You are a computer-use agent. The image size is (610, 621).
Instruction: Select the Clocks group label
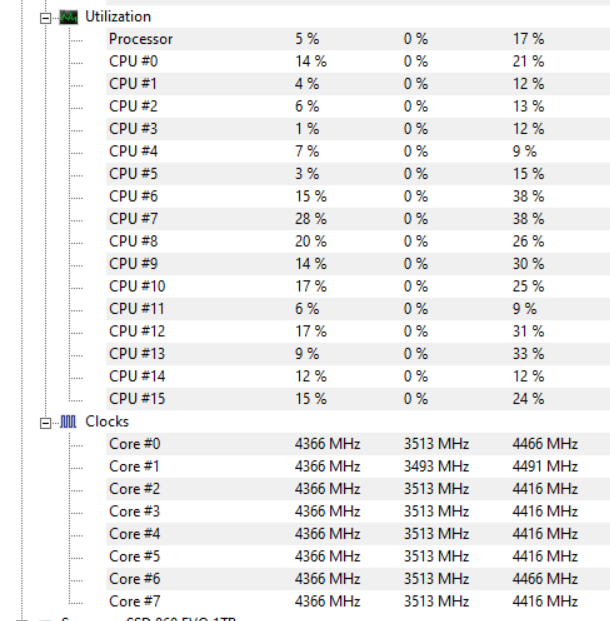[x=107, y=421]
